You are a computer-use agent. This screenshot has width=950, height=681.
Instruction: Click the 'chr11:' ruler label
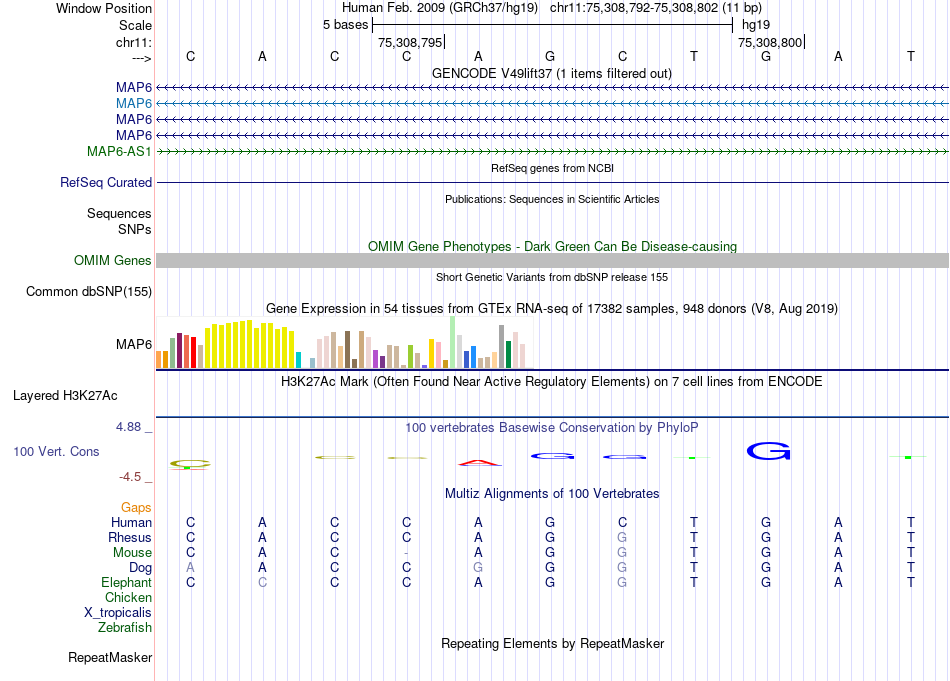134,42
